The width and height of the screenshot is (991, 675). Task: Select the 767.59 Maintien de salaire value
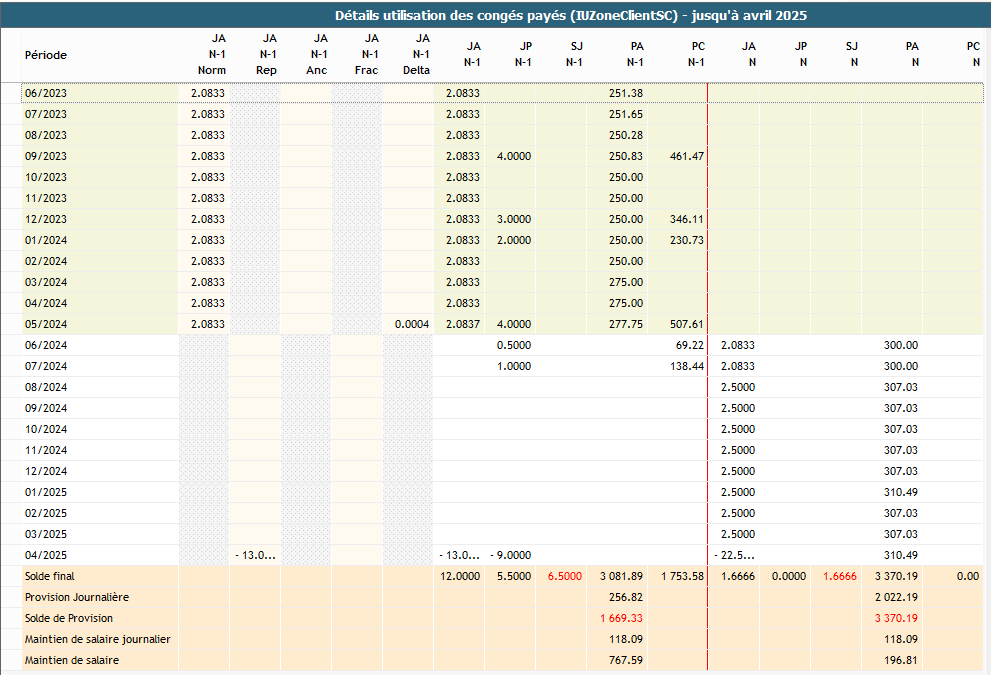click(x=626, y=660)
